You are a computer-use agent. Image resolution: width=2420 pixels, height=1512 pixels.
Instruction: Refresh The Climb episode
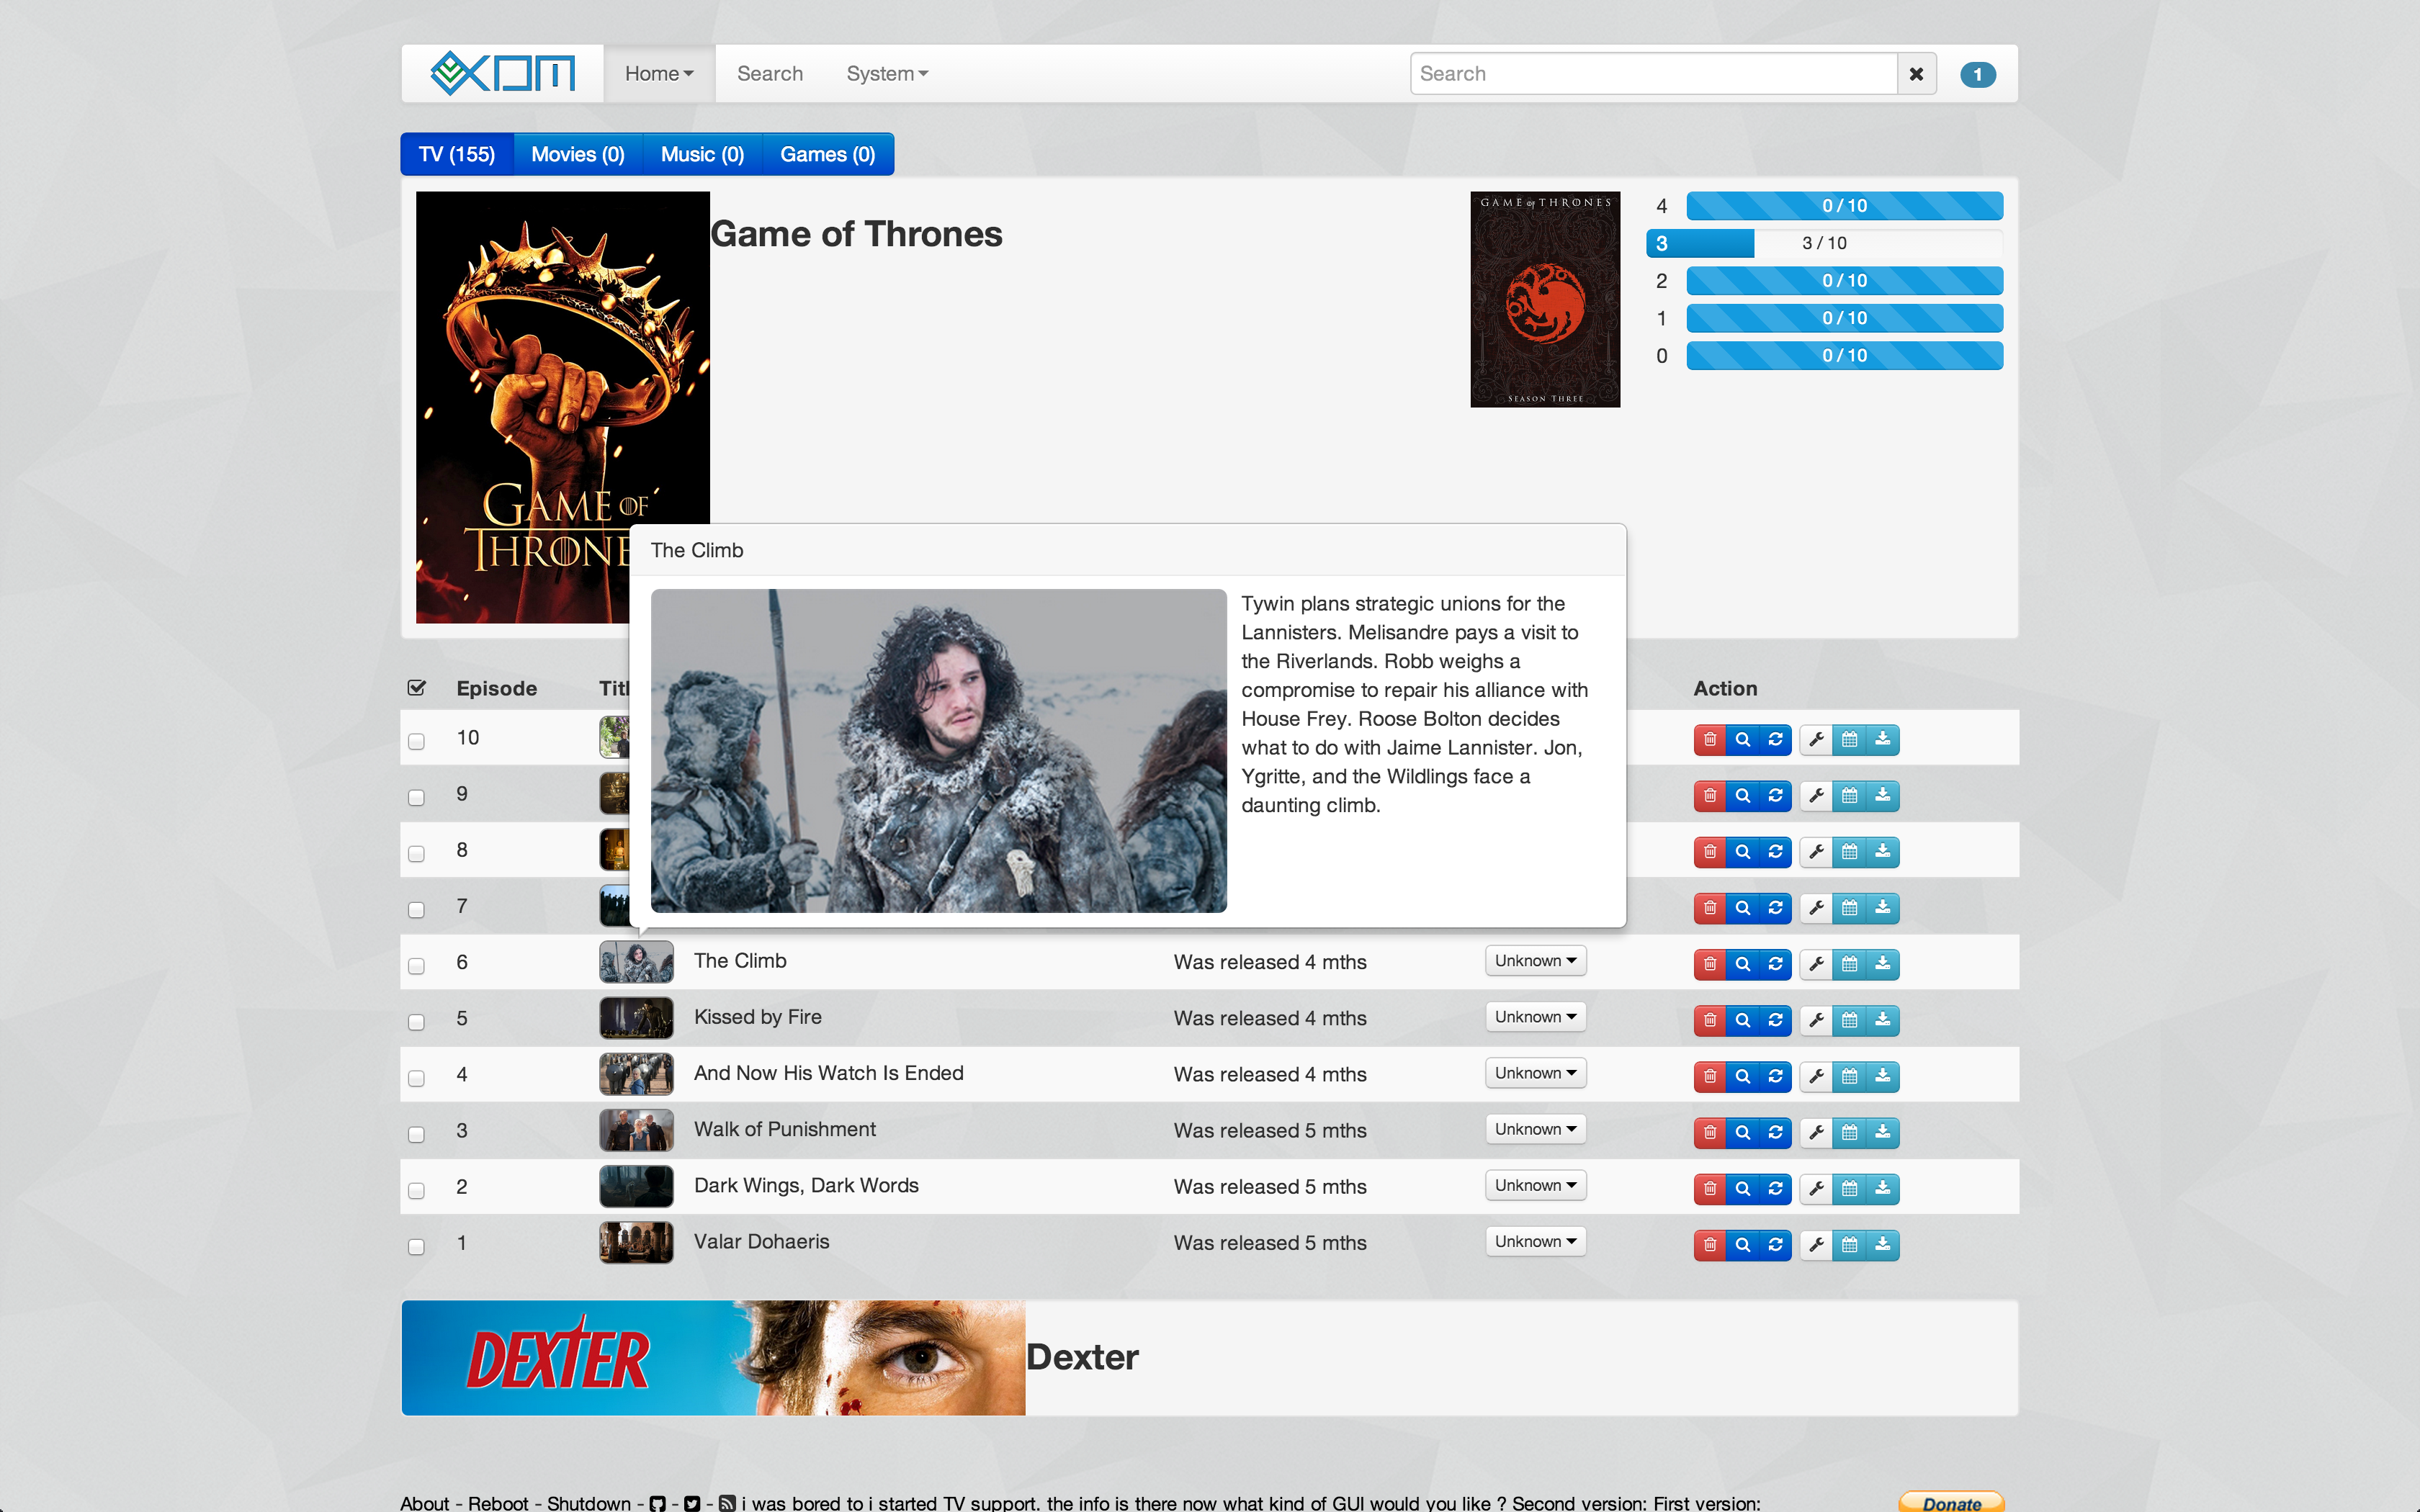point(1776,964)
